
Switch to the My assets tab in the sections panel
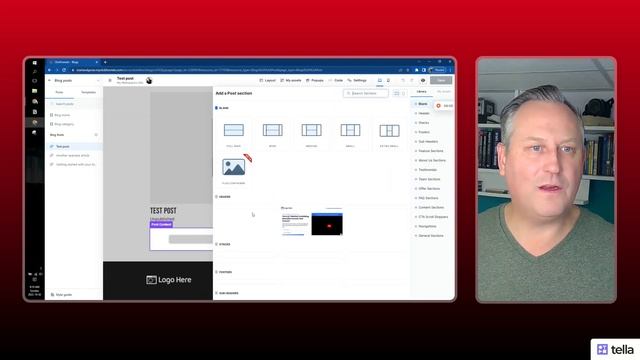[444, 92]
